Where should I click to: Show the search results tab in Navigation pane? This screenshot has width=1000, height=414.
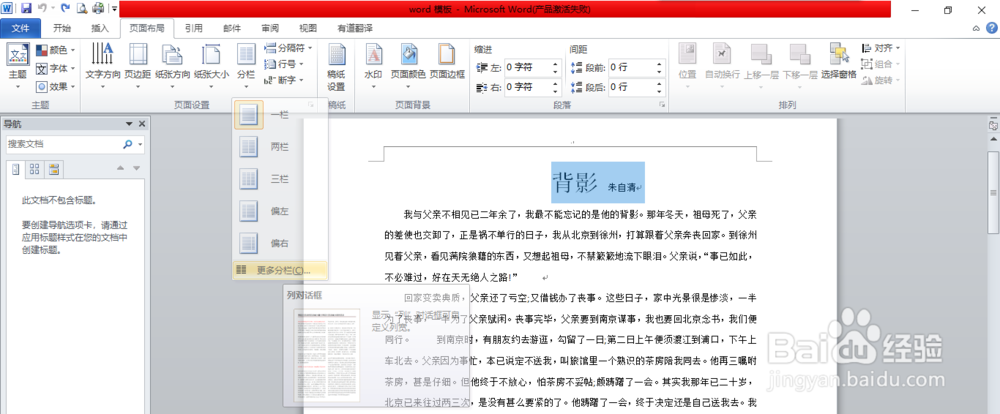click(x=54, y=169)
